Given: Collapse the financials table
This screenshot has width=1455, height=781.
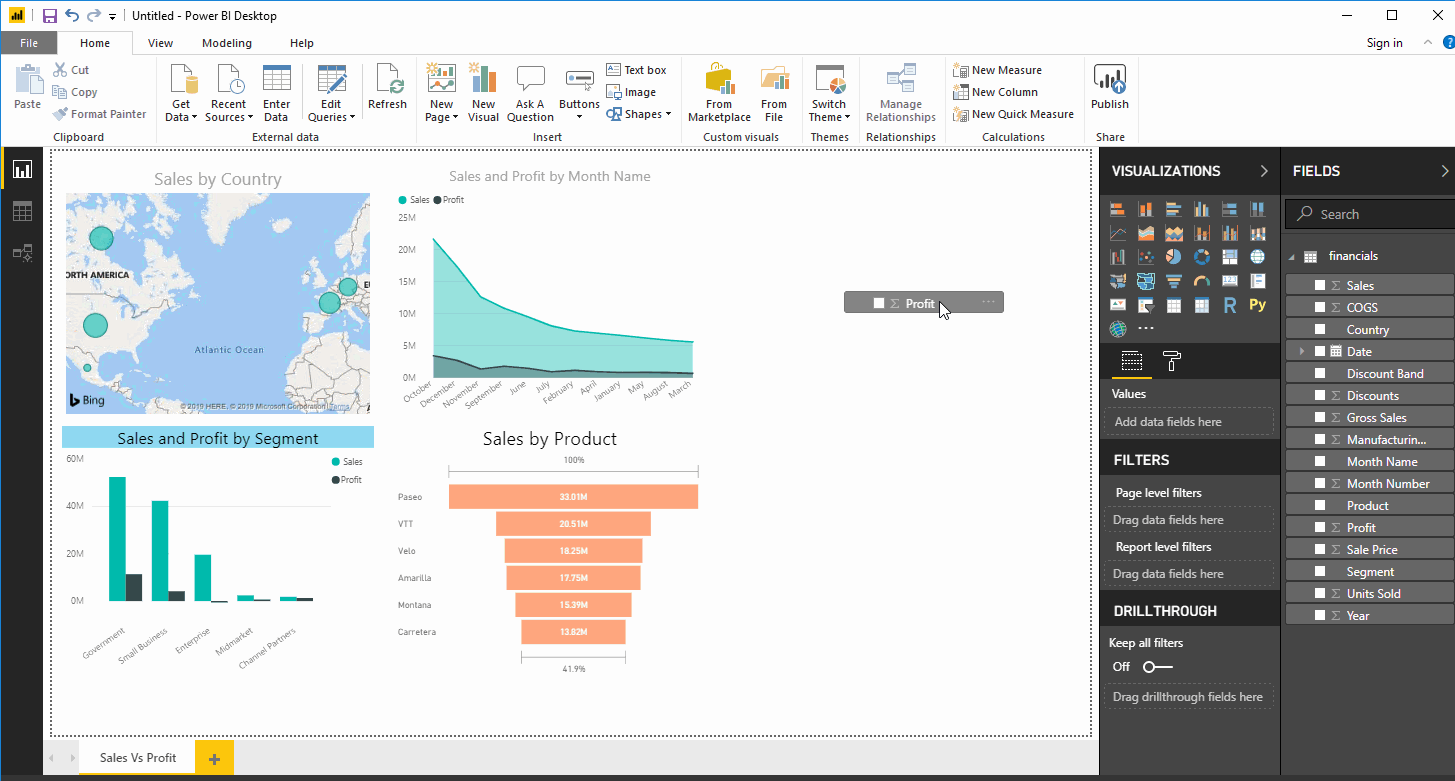Looking at the screenshot, I should (x=1291, y=257).
